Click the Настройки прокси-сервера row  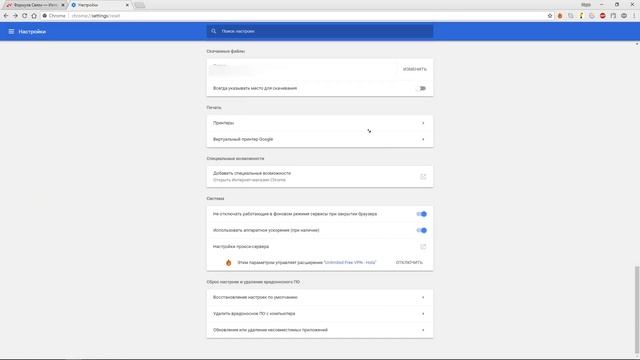[320, 247]
